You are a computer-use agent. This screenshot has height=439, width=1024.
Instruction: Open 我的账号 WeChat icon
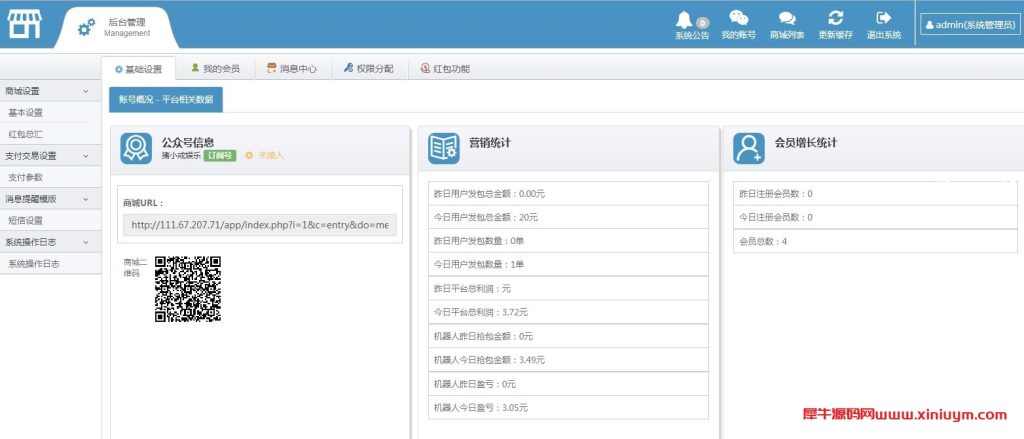click(738, 19)
